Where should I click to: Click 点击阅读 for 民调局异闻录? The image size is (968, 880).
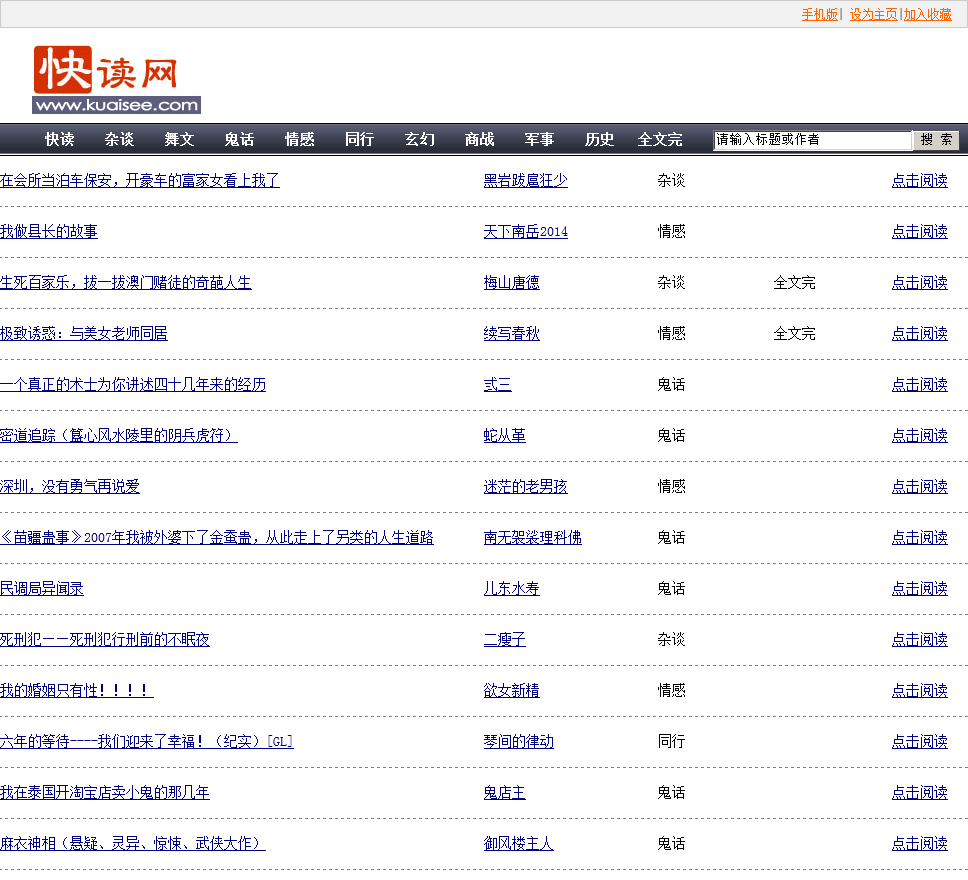pos(919,589)
